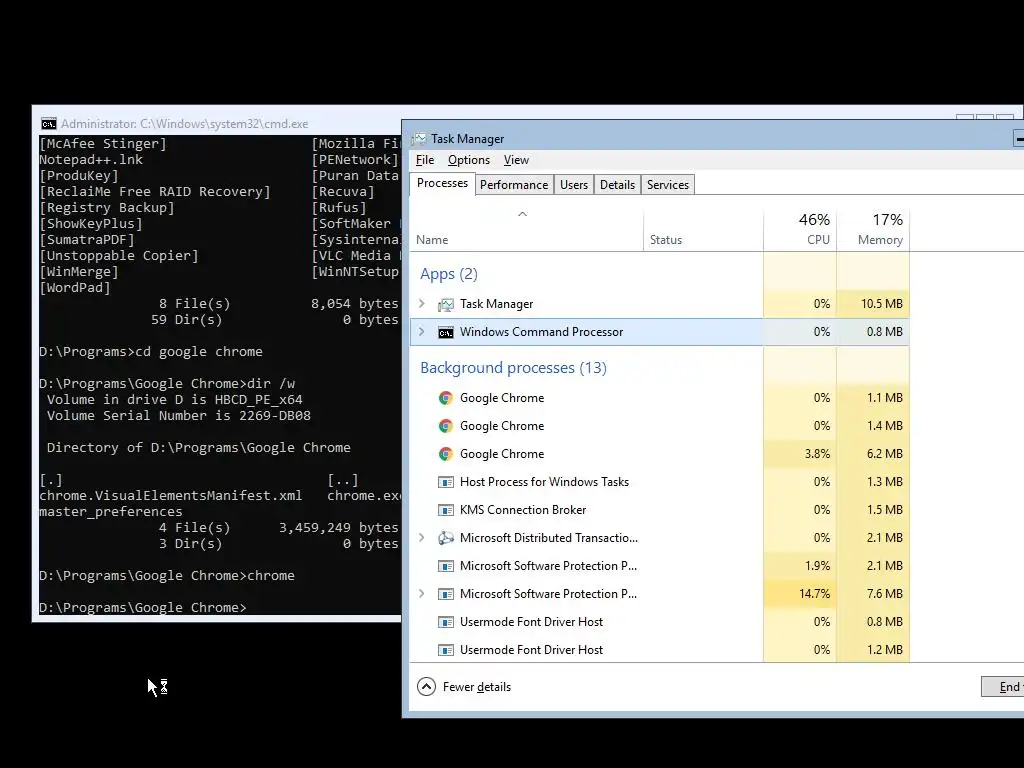Select the Task Manager process row
Screen dimensions: 1024x768
660,304
